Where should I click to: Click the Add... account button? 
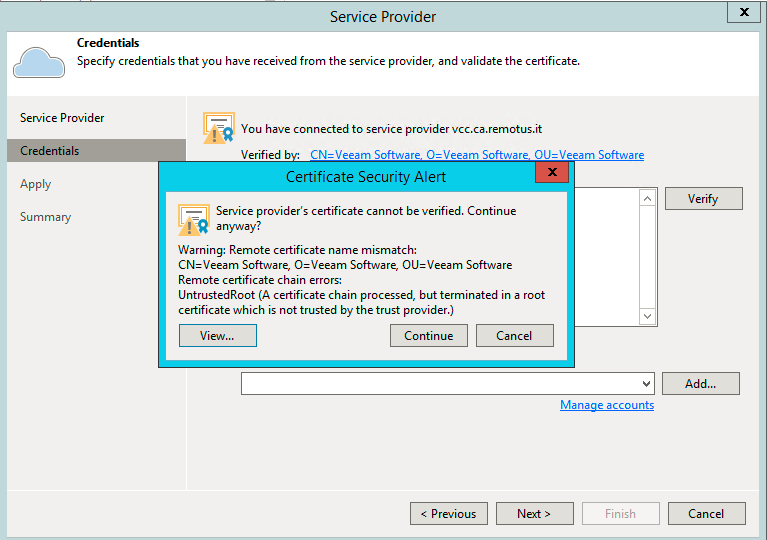tap(700, 383)
